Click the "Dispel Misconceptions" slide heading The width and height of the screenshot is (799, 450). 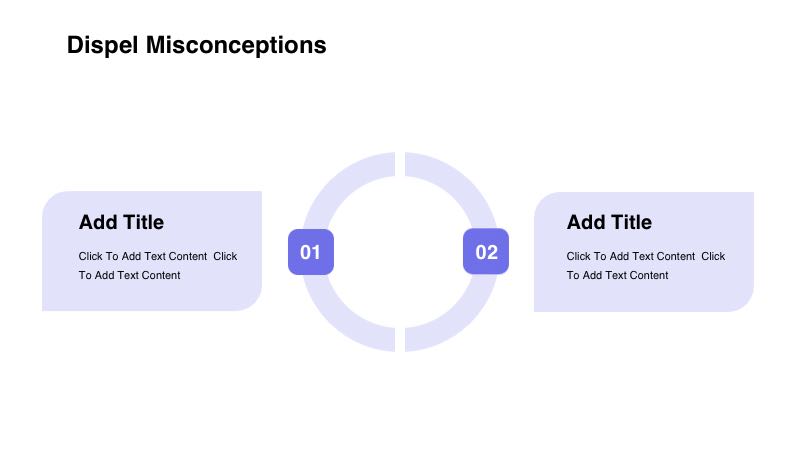point(196,45)
